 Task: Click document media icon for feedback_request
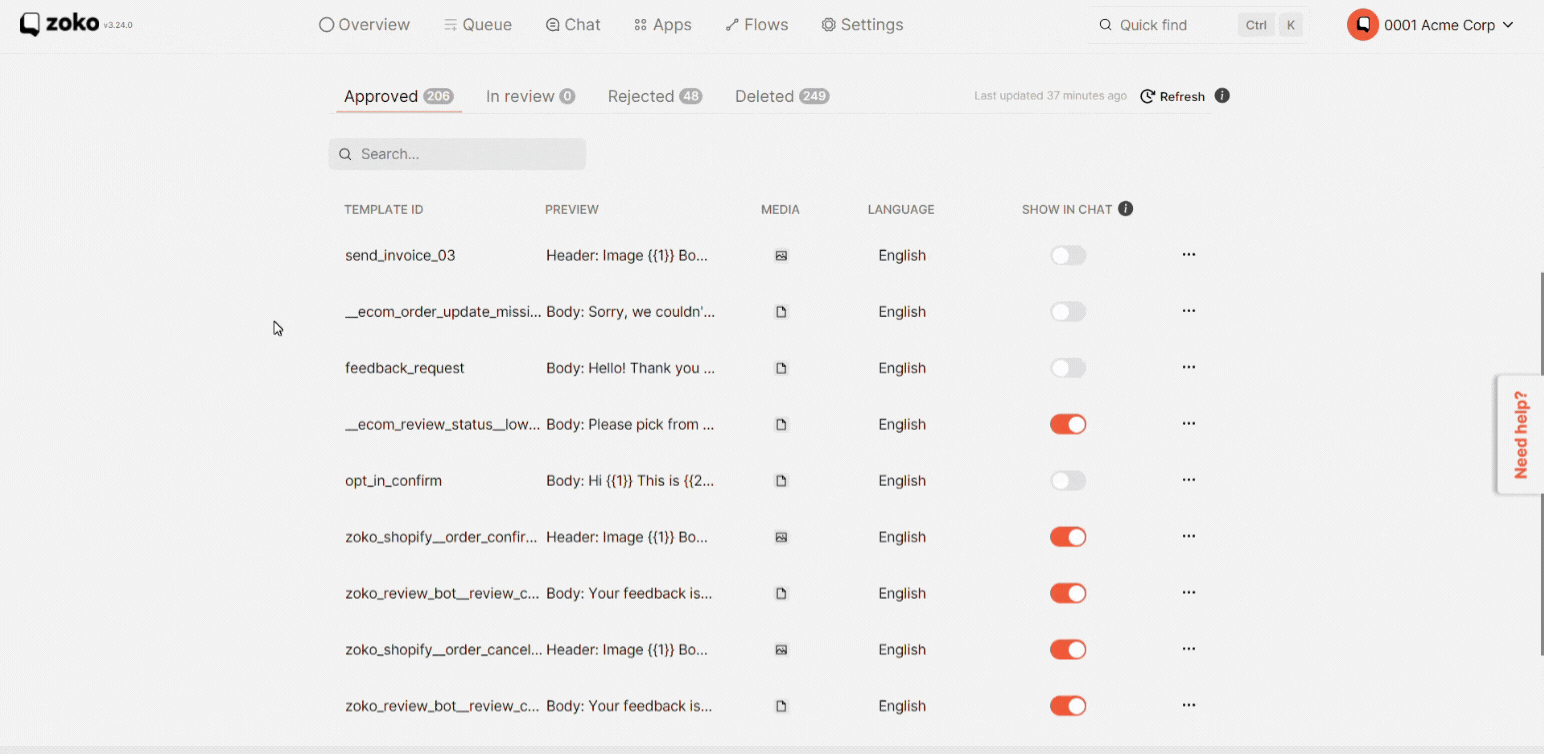point(781,368)
